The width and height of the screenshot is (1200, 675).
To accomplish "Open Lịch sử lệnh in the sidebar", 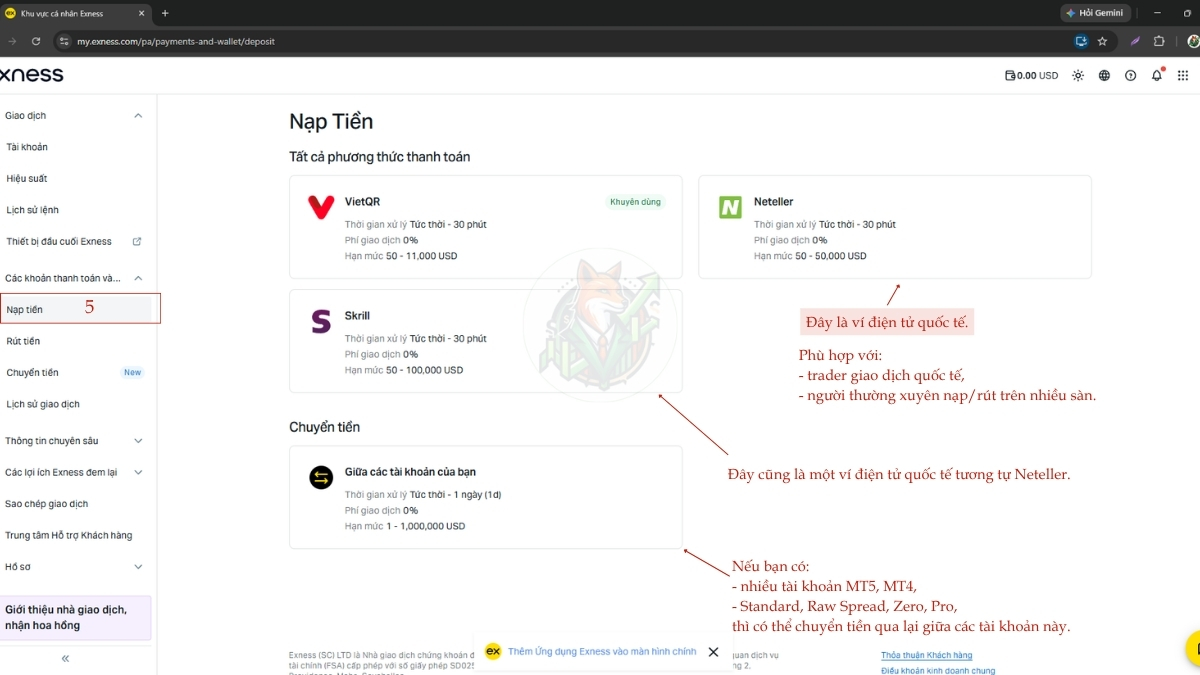I will tap(32, 210).
